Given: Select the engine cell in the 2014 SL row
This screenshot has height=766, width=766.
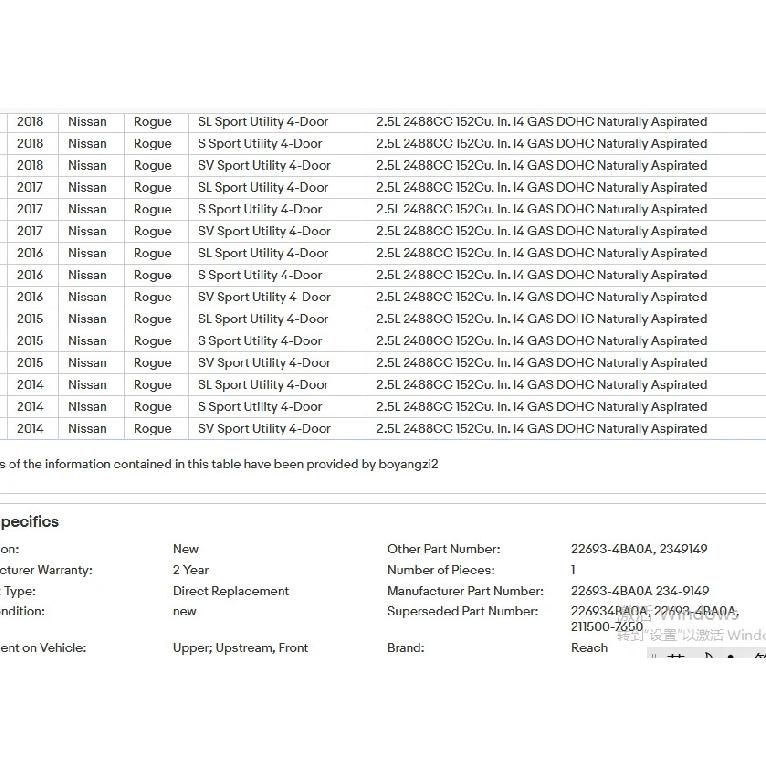Looking at the screenshot, I should pos(541,385).
